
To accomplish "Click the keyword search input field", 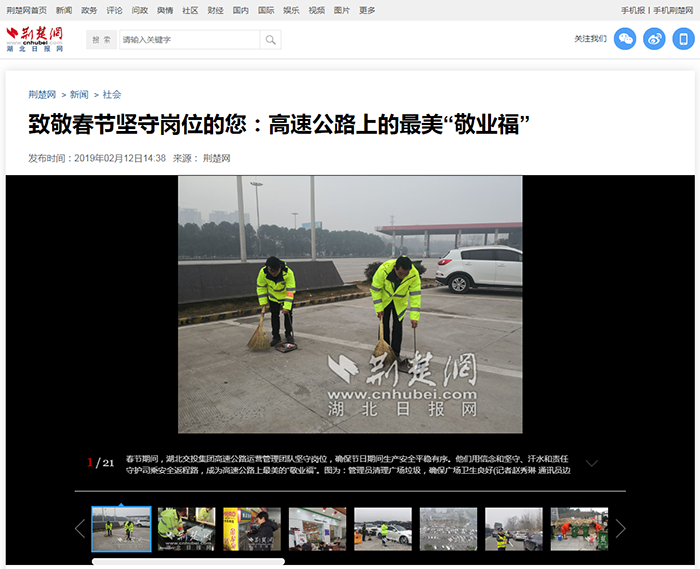I will pos(188,40).
